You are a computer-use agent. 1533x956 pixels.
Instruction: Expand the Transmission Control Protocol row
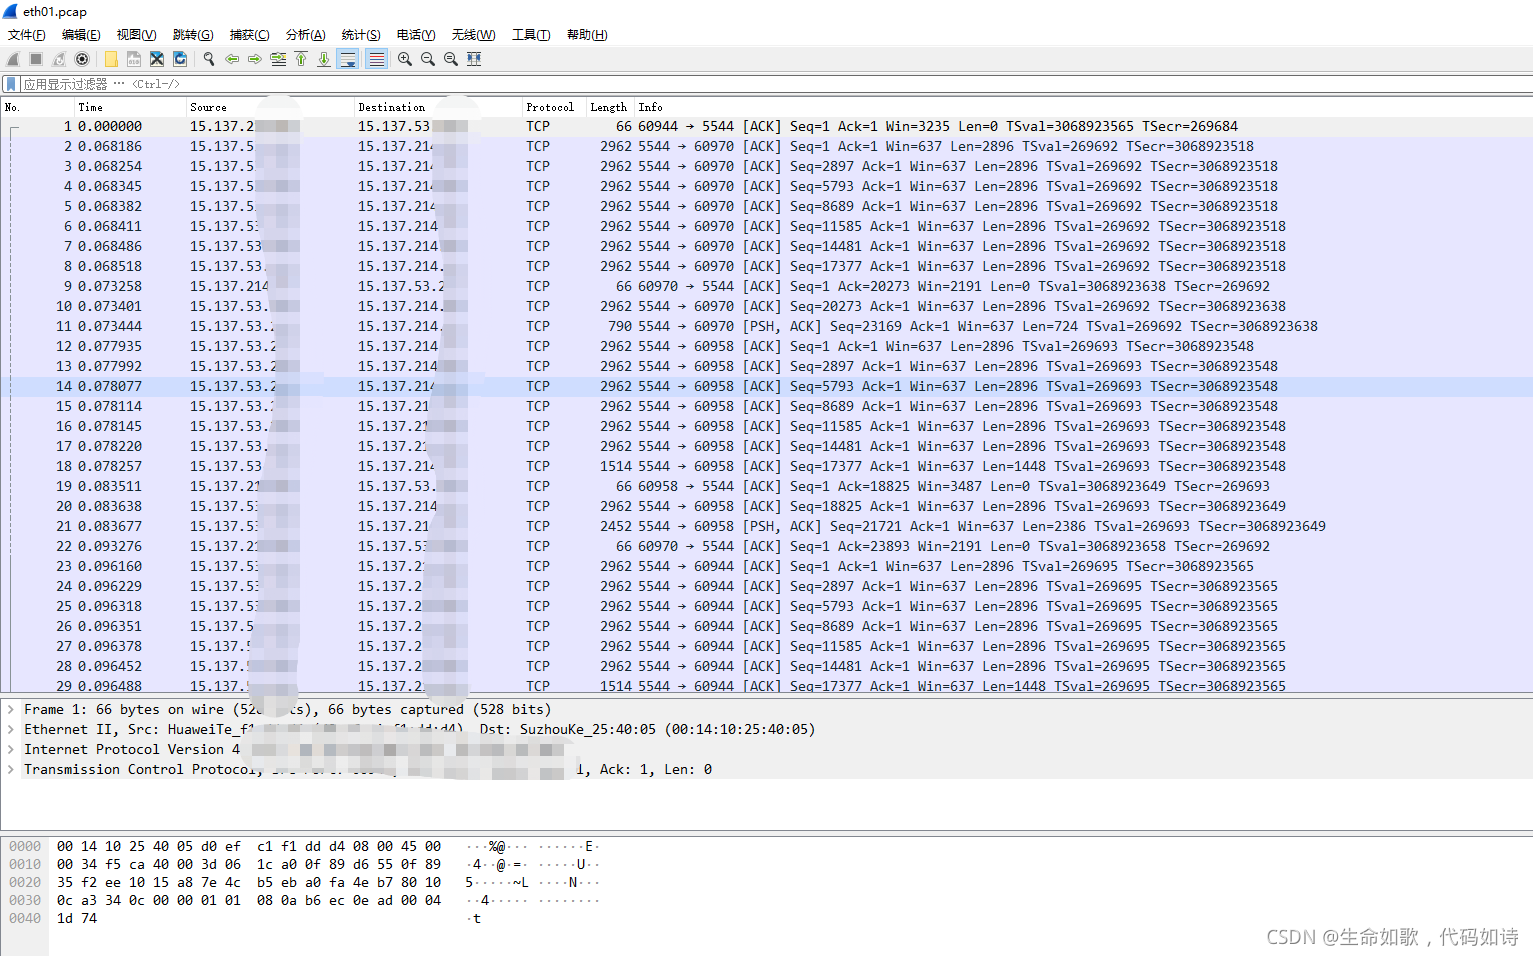(11, 769)
